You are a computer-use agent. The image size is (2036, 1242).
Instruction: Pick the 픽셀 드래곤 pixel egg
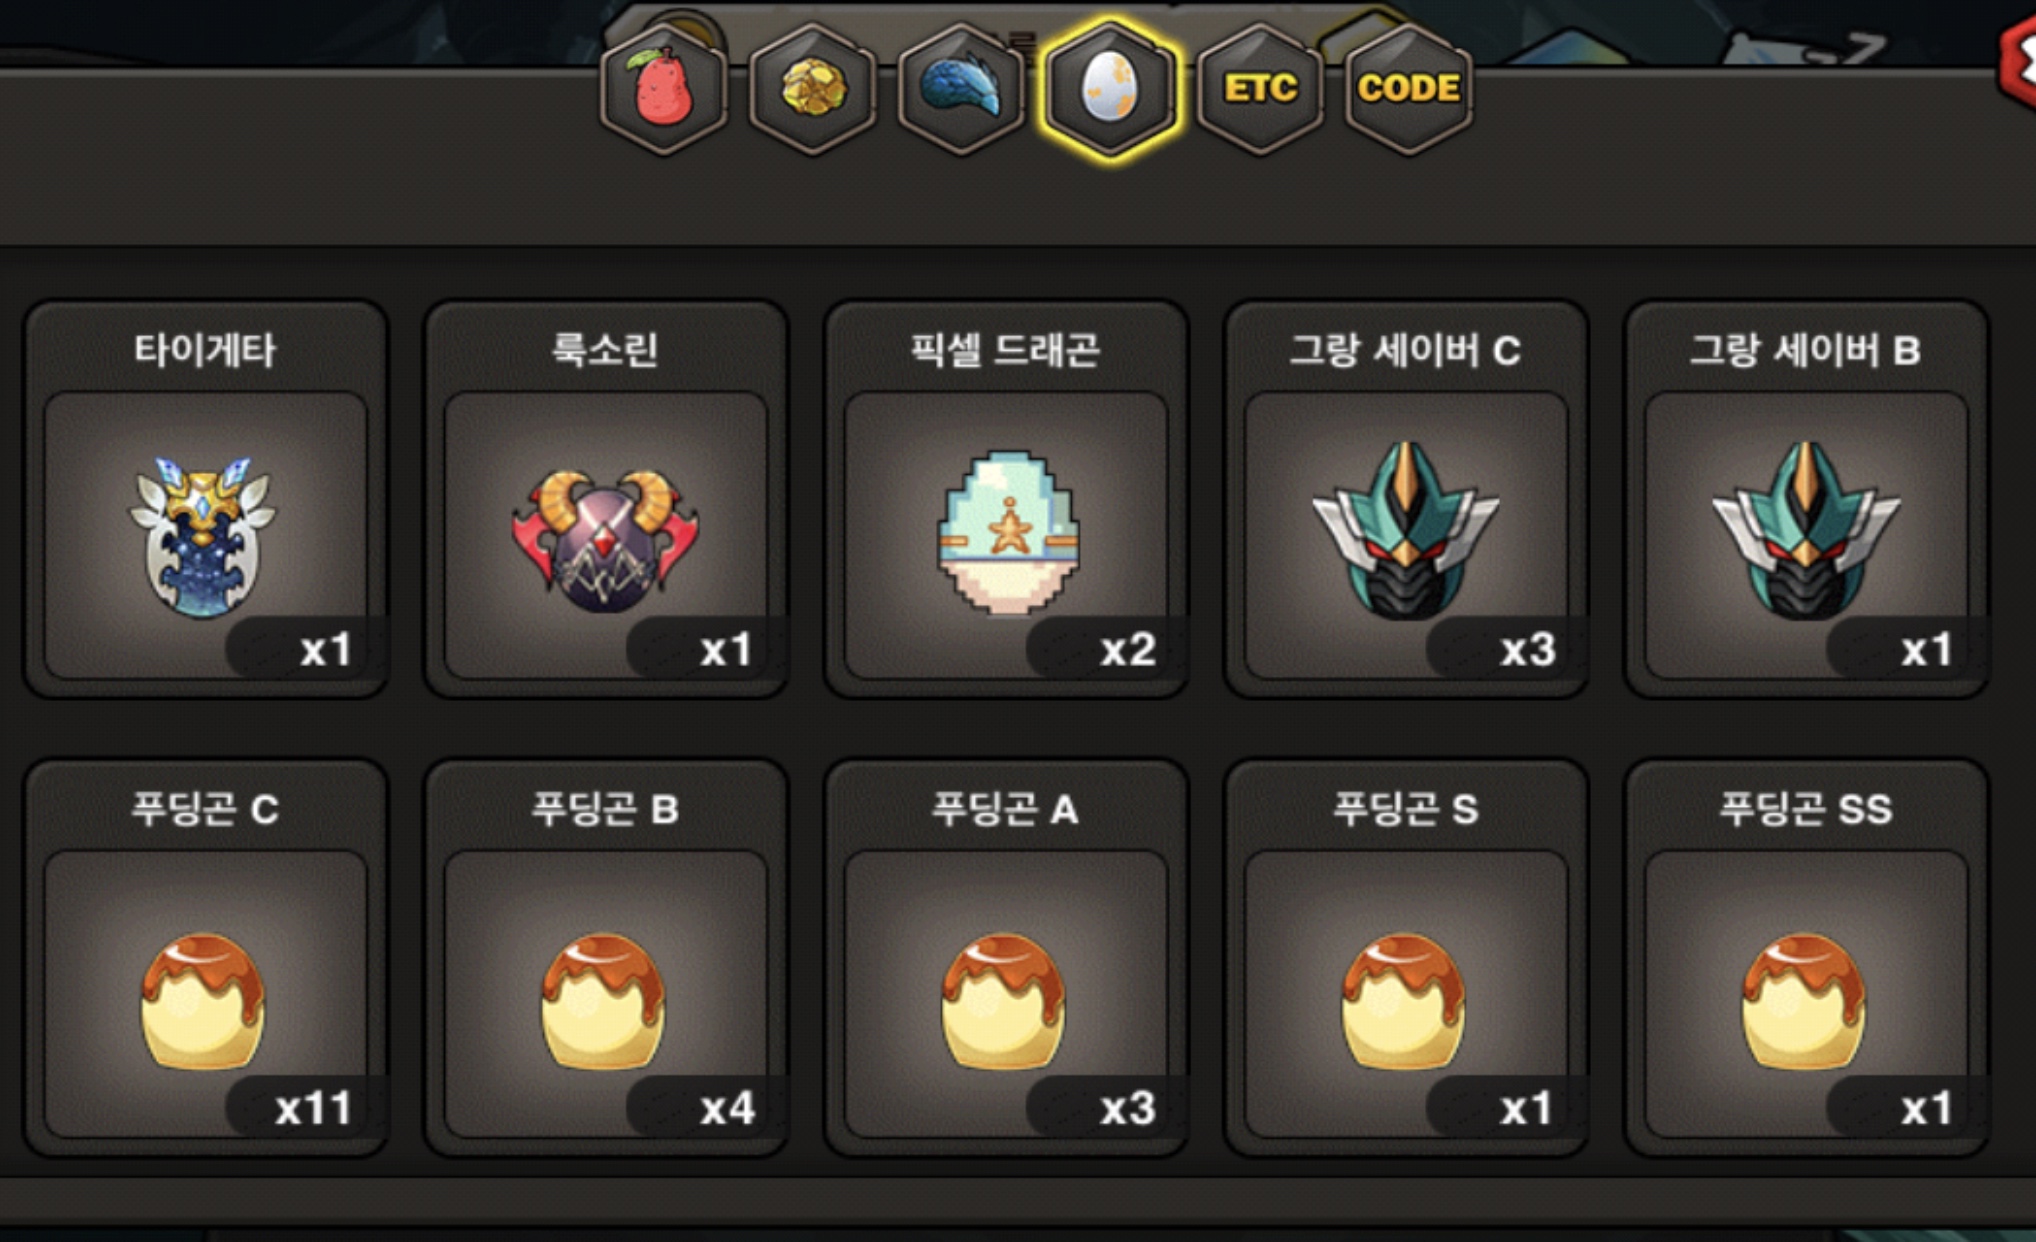coord(1006,533)
